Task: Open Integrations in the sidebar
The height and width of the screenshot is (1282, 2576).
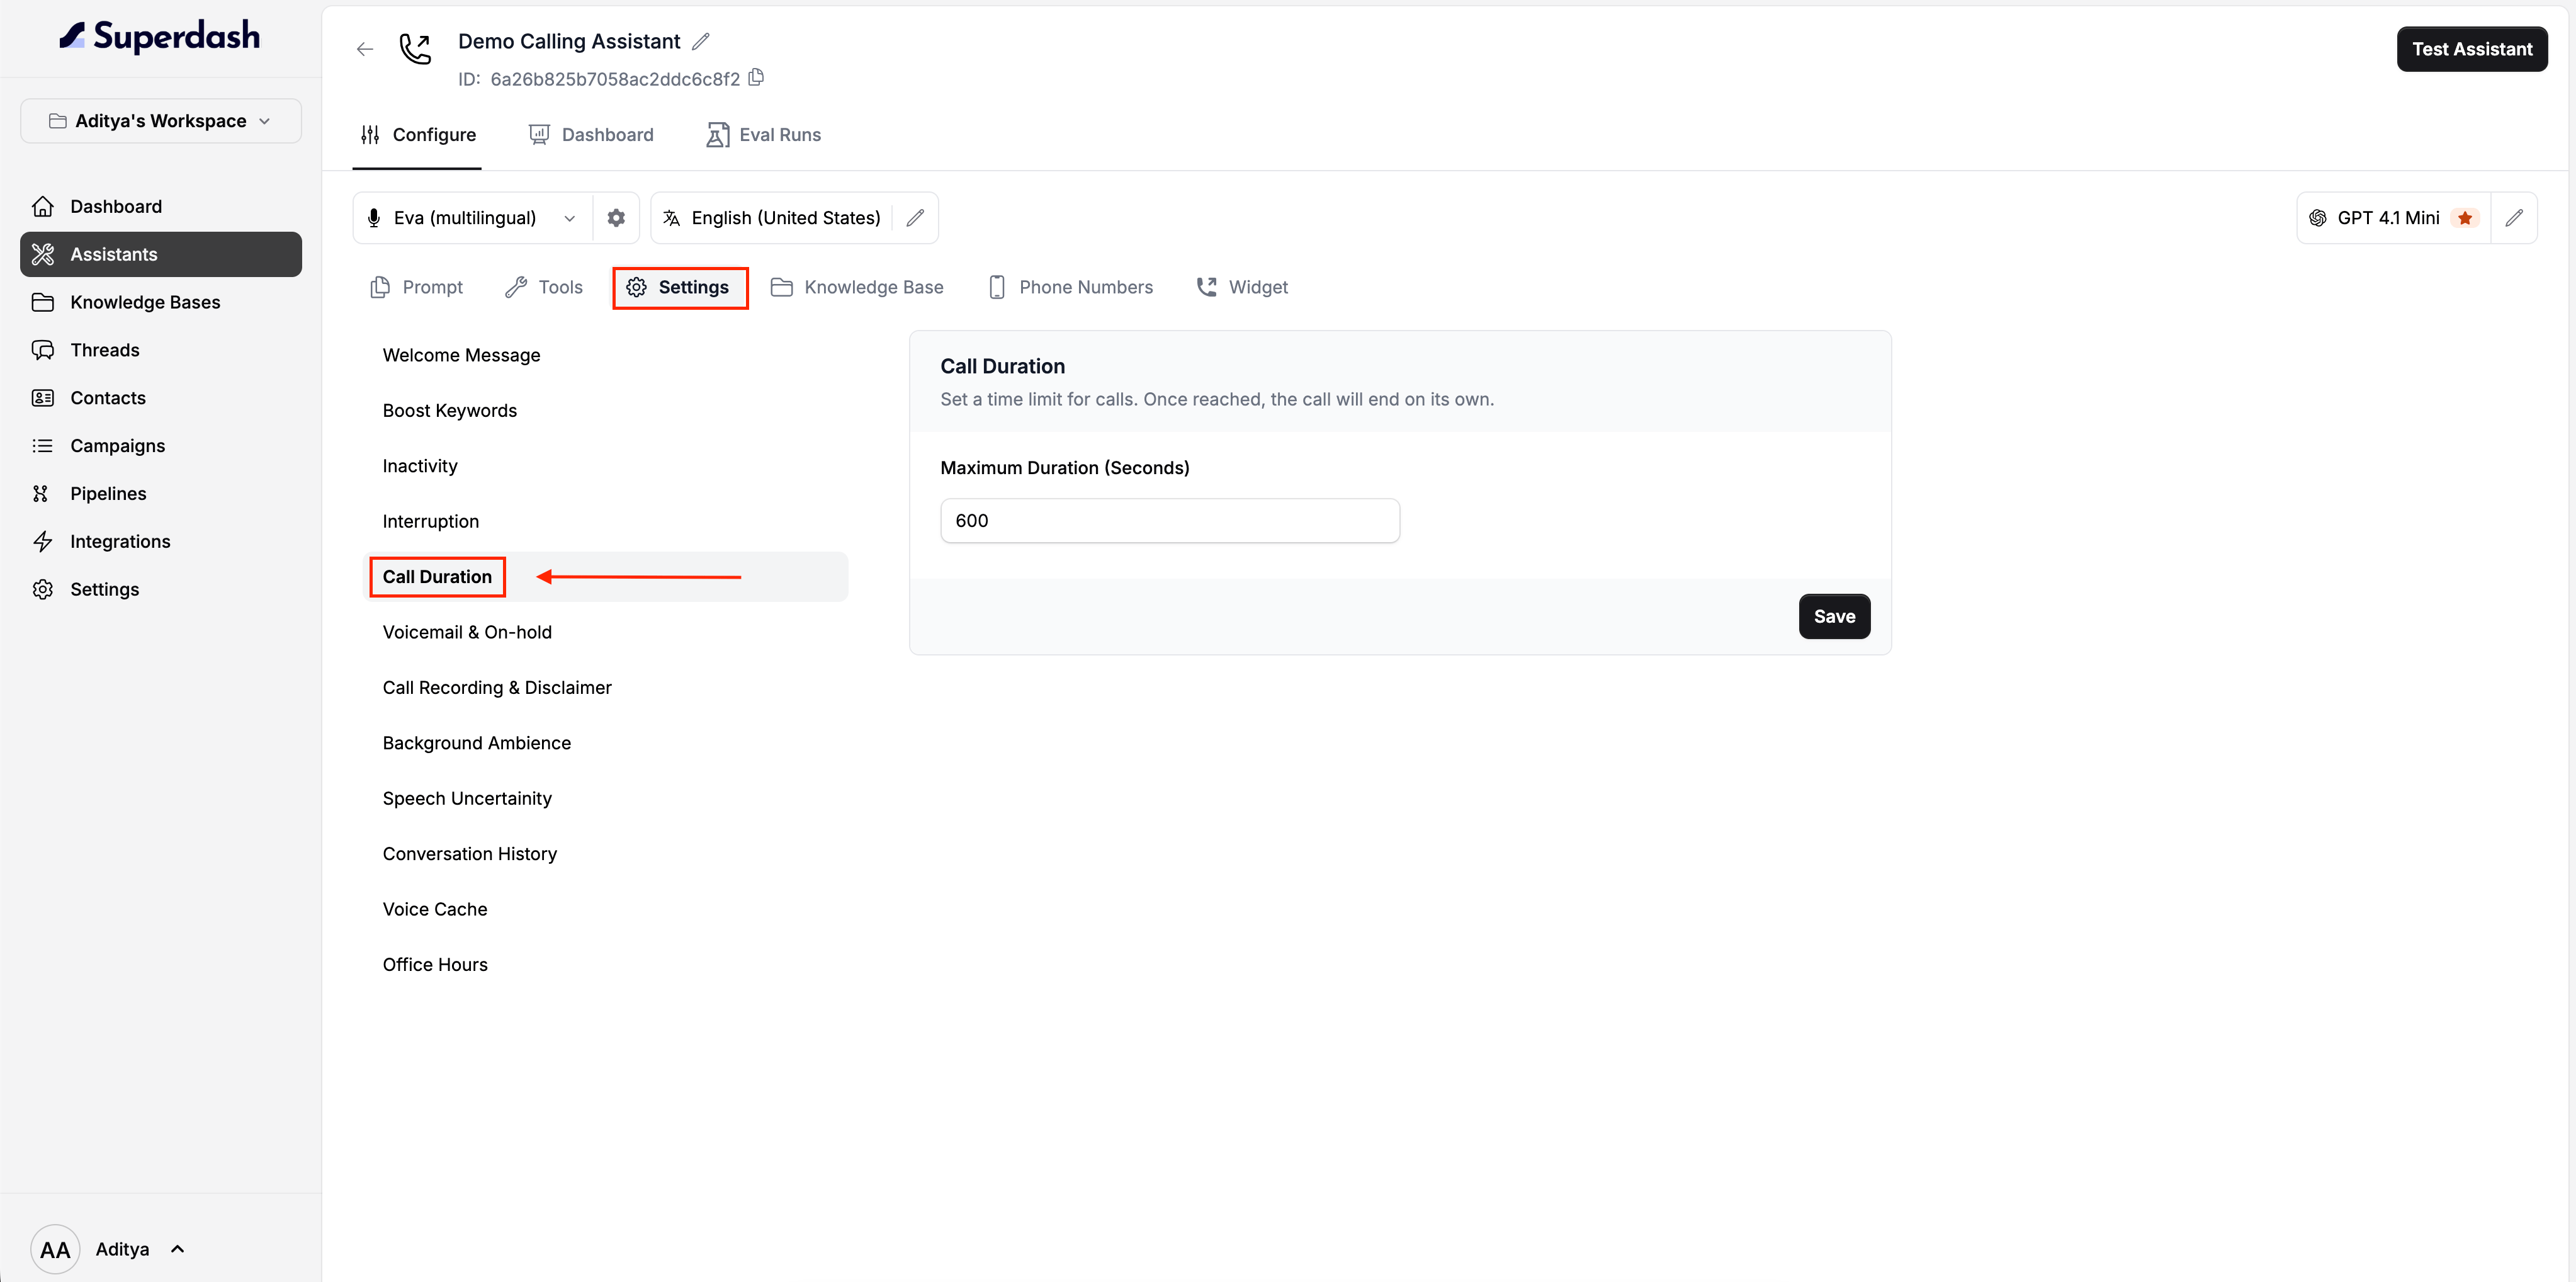Action: (160, 542)
